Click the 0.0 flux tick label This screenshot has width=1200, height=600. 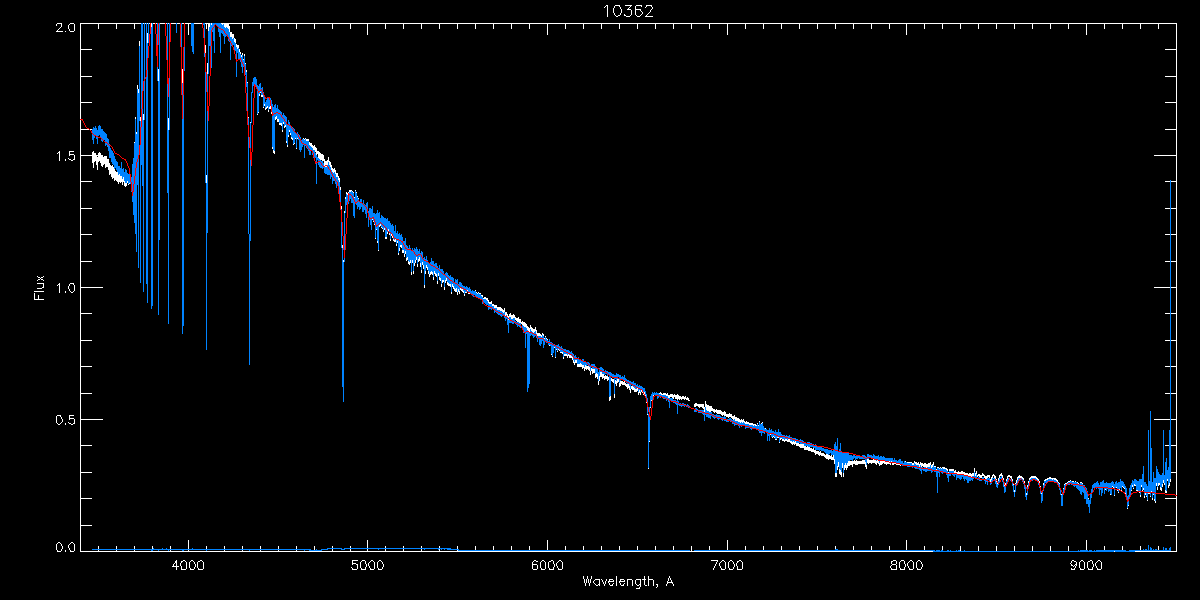point(65,547)
